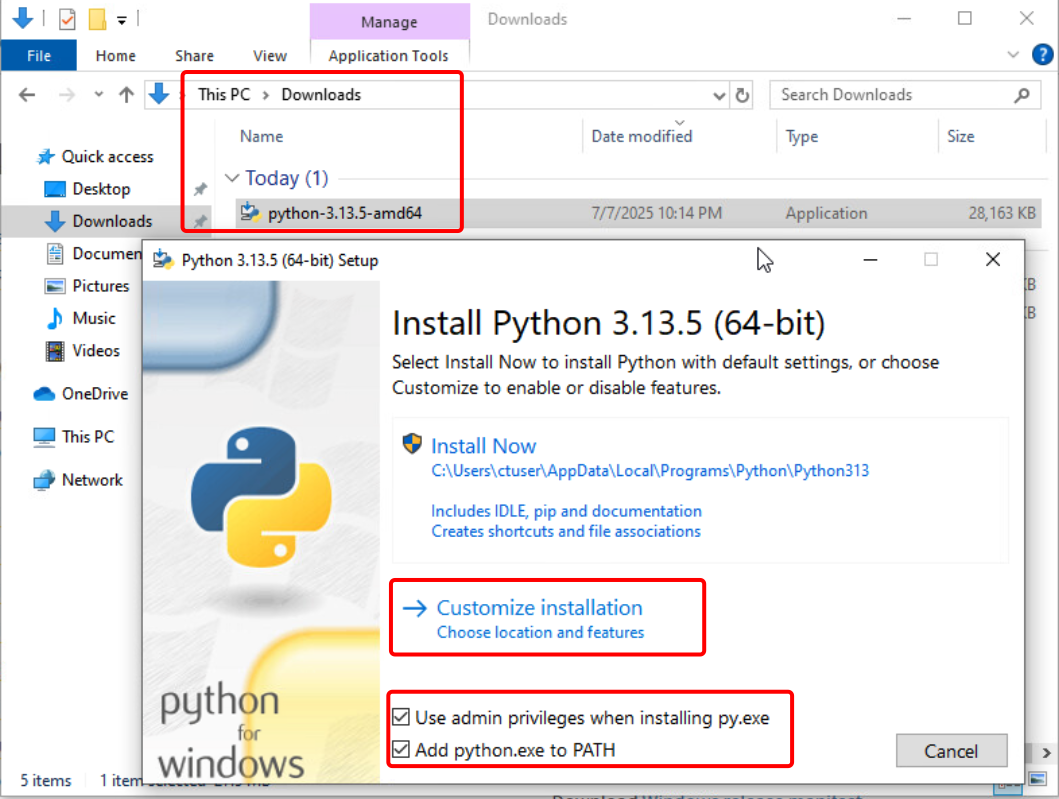Open the Application Tools Manage tab
1059x799 pixels.
389,21
